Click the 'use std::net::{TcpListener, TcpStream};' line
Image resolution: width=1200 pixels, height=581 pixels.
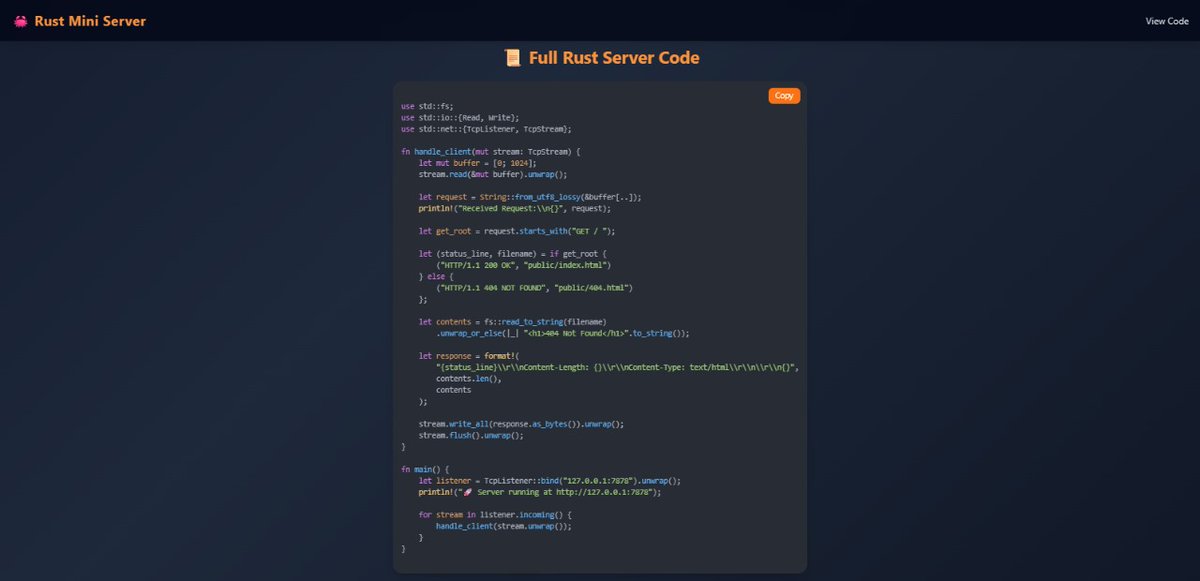pyautogui.click(x=486, y=129)
